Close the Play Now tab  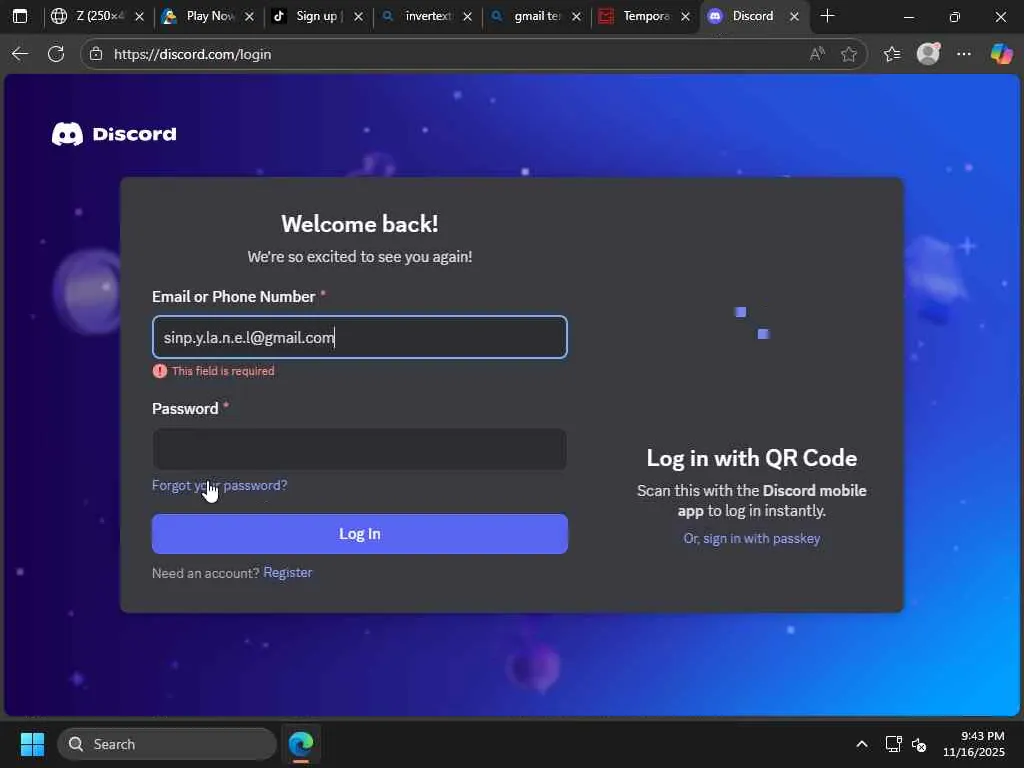249,17
